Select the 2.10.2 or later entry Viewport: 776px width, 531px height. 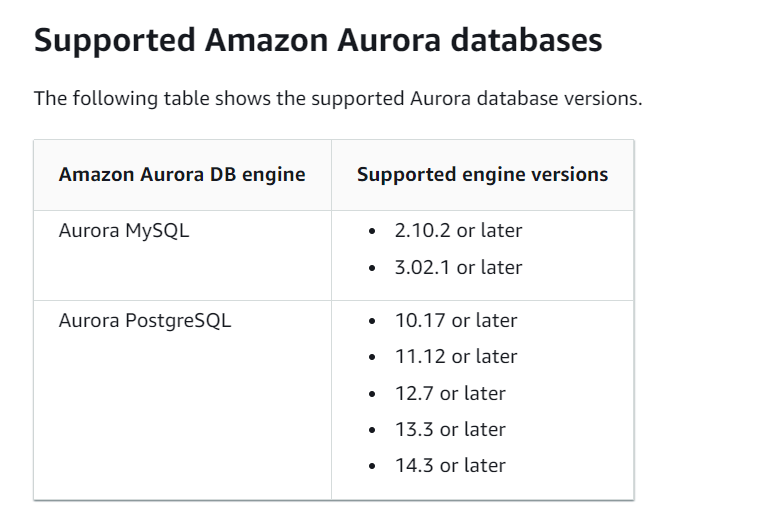458,231
